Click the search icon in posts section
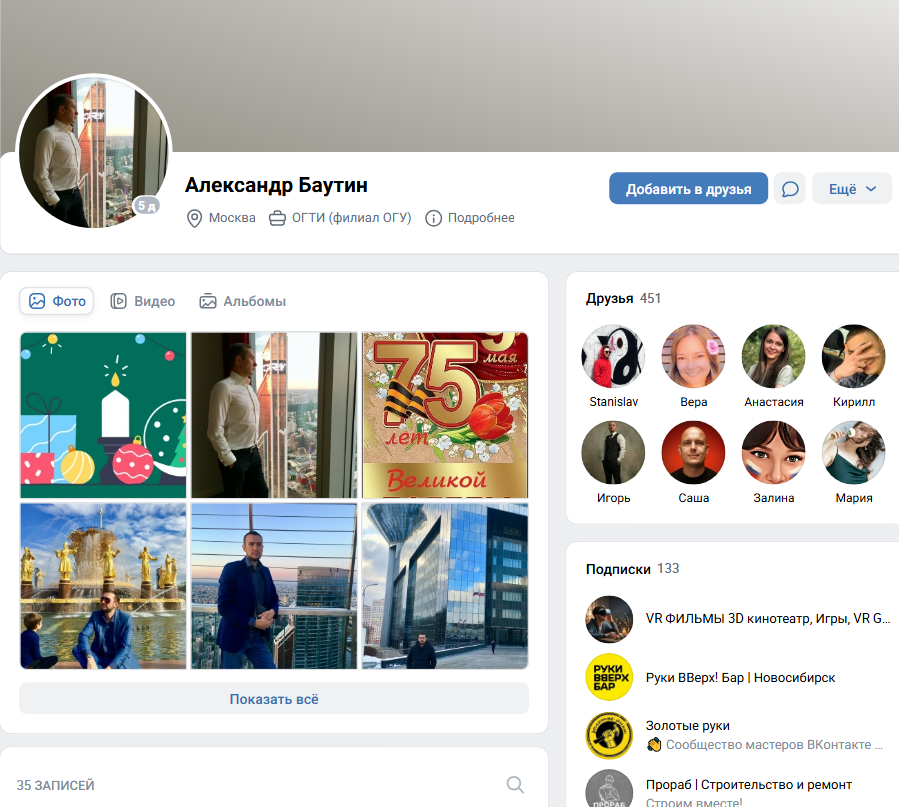The image size is (899, 807). coord(515,785)
